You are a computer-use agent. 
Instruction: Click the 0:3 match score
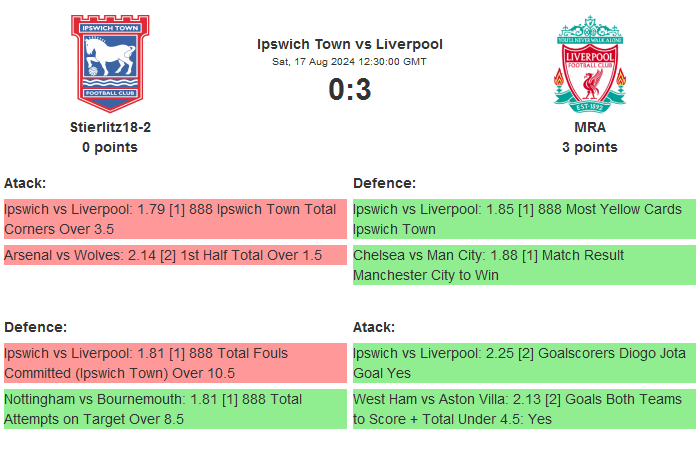[x=350, y=90]
